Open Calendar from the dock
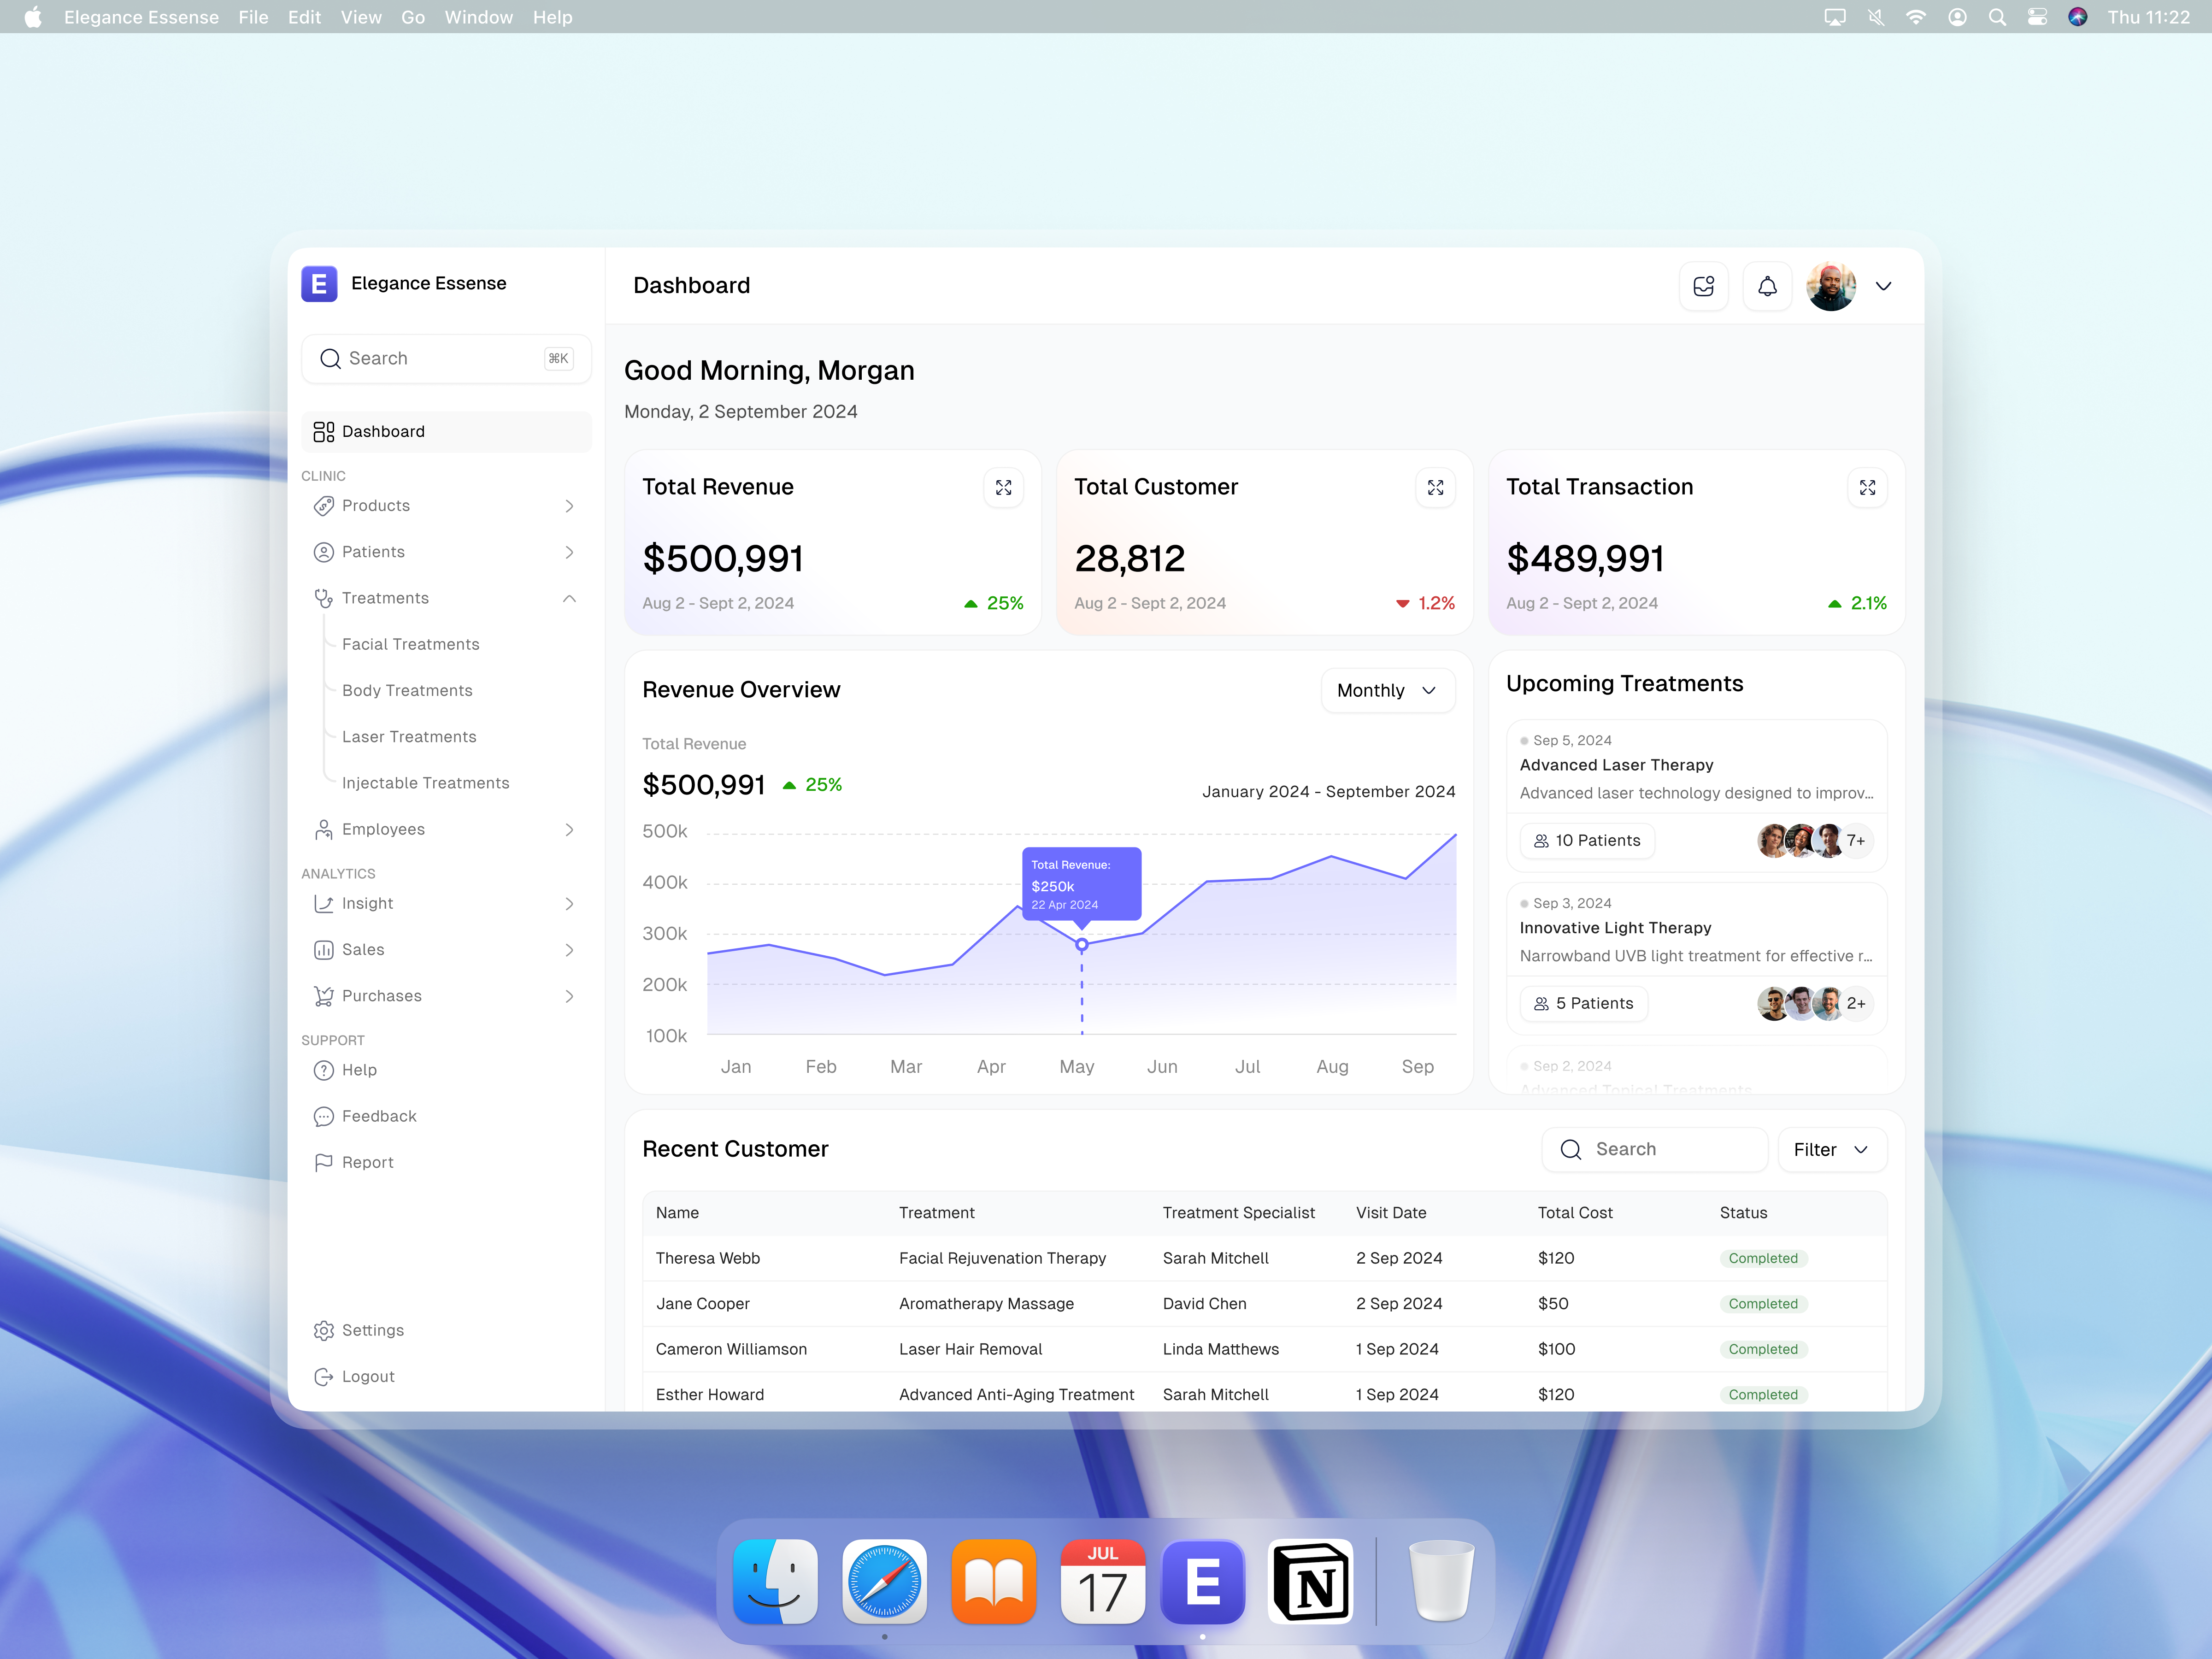Image resolution: width=2212 pixels, height=1659 pixels. coord(1102,1581)
